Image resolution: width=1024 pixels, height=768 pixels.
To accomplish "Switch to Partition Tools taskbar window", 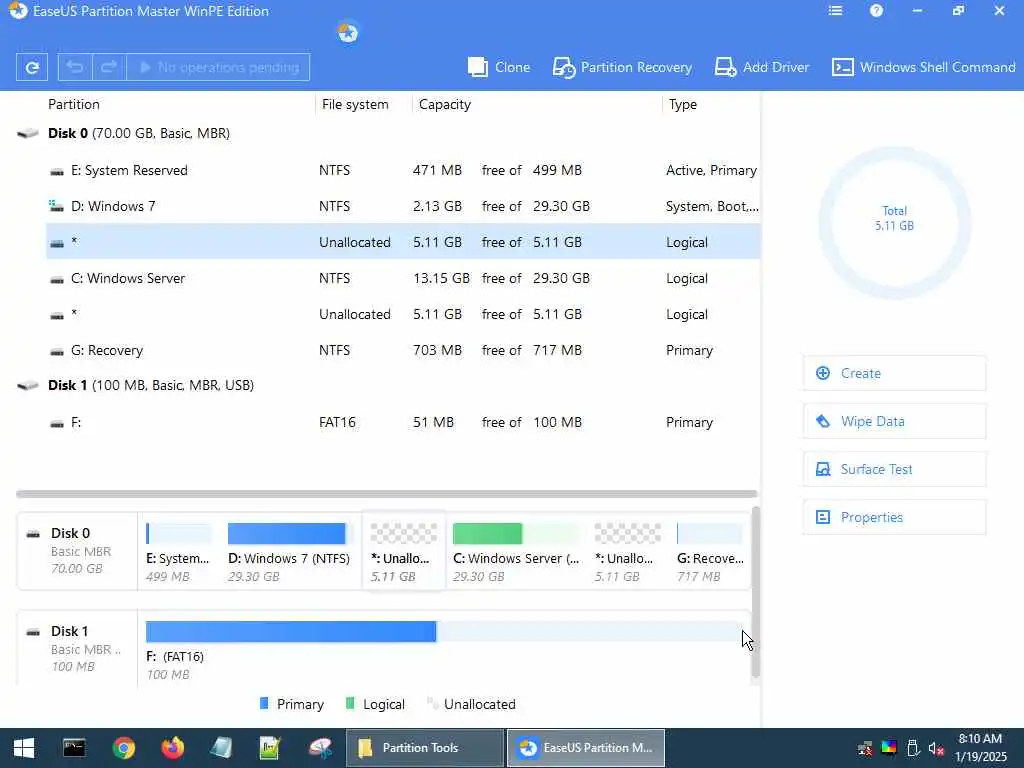I will [x=424, y=748].
